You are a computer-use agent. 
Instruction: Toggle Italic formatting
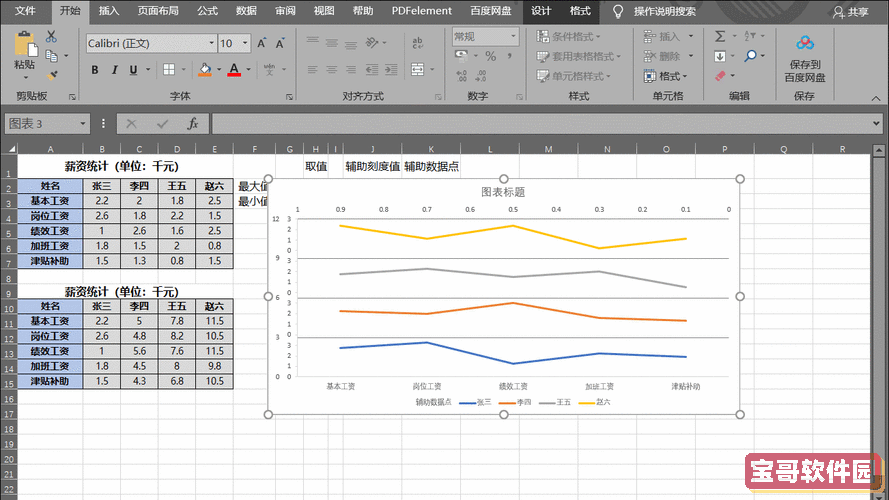coord(114,70)
